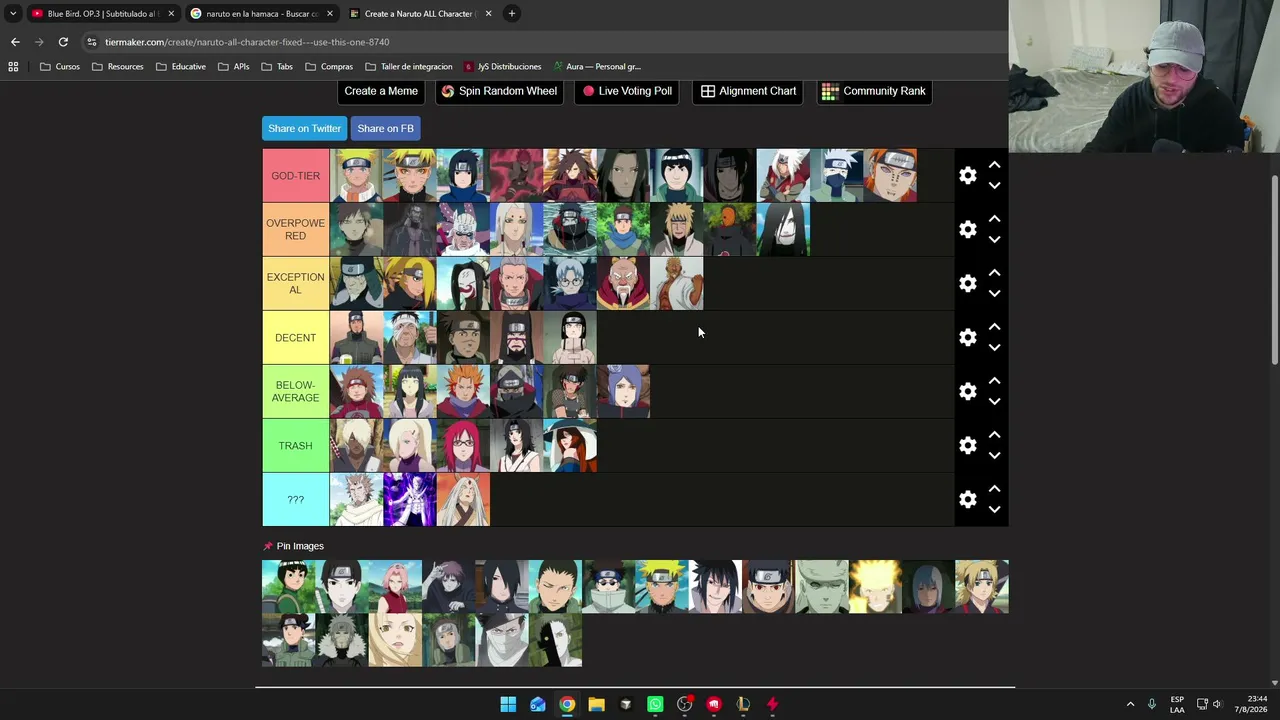
Task: Move DECENT row up with arrow
Action: (x=994, y=327)
